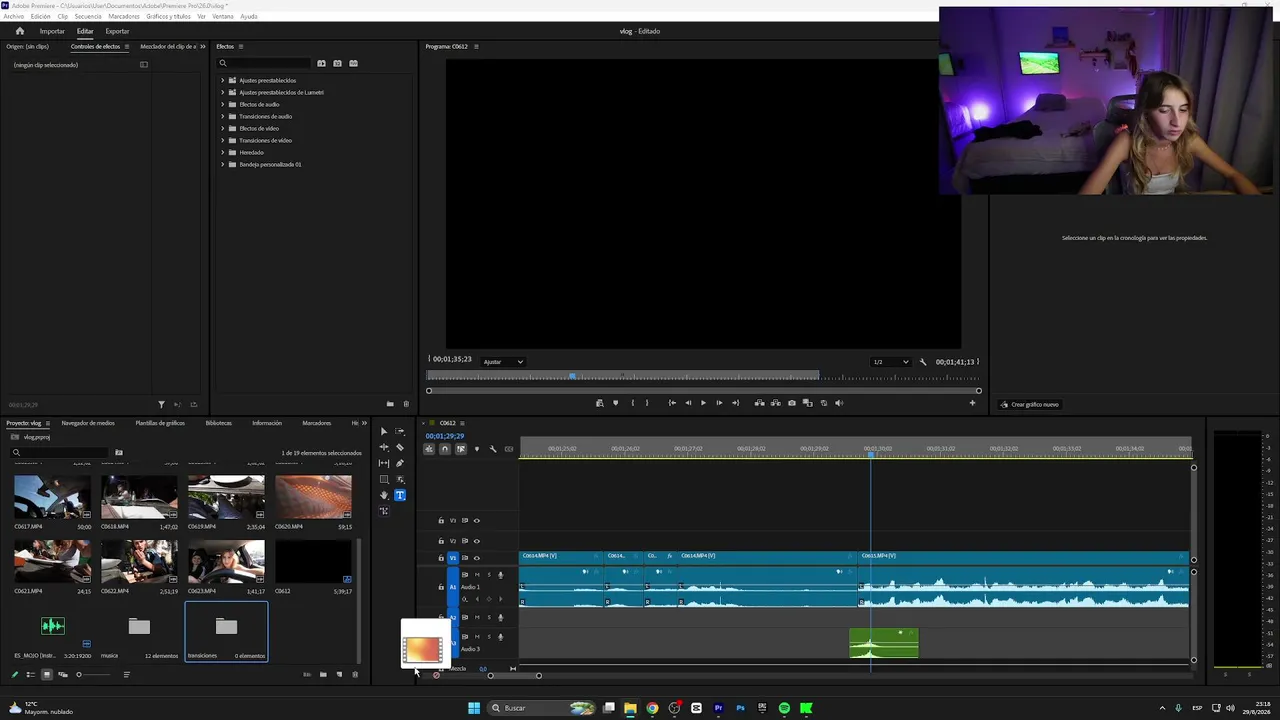Toggle the V3 track lock
Viewport: 1280px width, 720px height.
click(x=441, y=520)
